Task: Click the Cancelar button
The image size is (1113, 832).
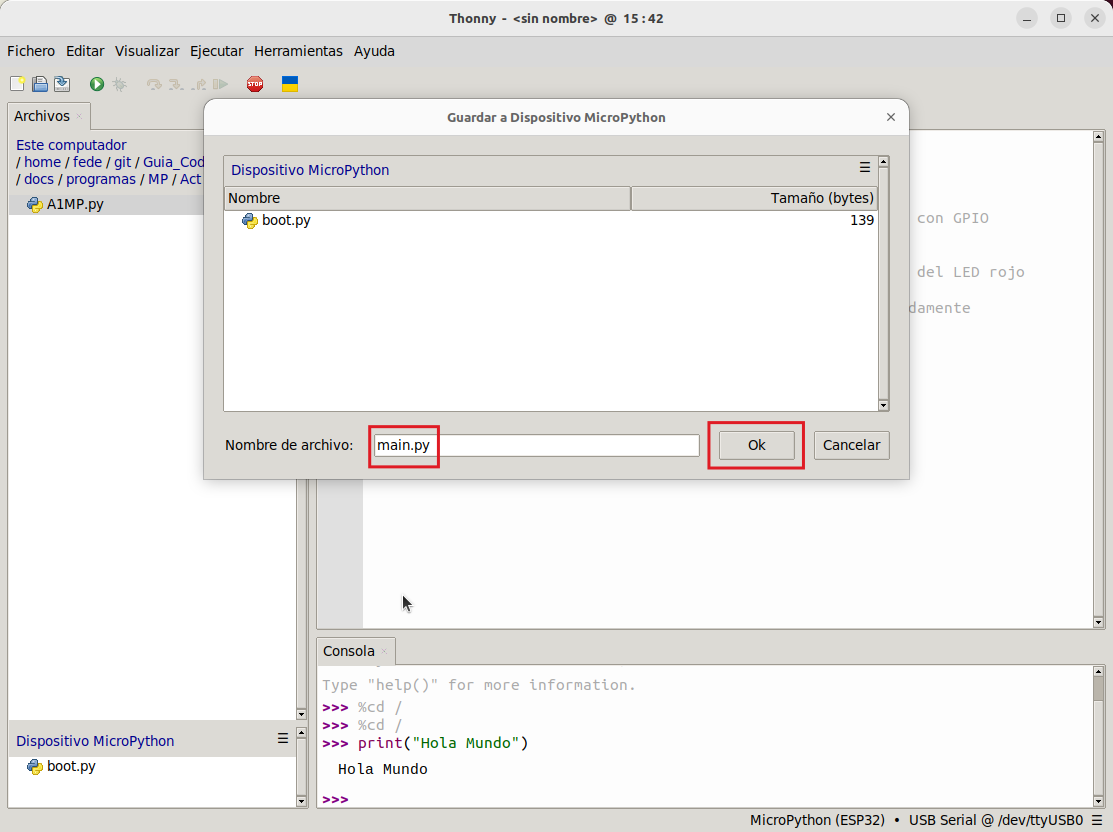Action: tap(851, 445)
